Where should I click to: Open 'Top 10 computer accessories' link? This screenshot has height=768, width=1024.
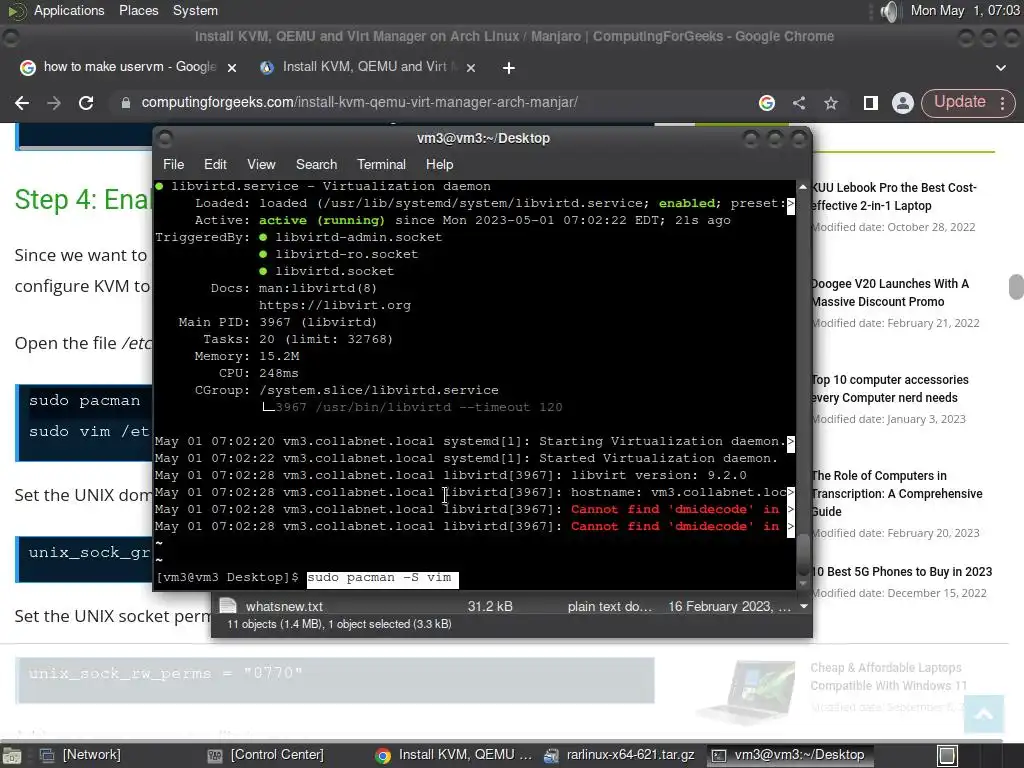click(889, 389)
